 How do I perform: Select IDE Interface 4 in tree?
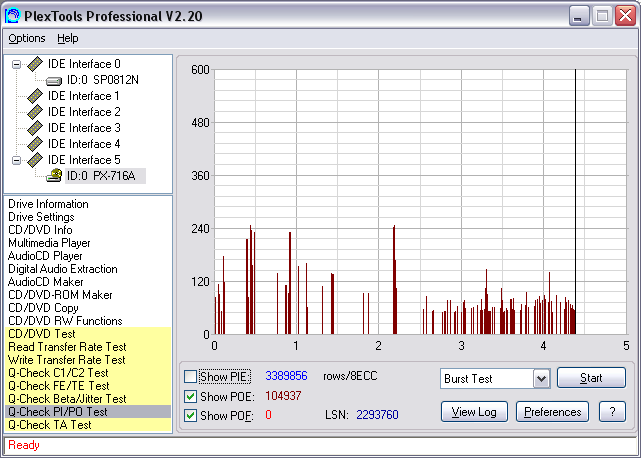[84, 144]
